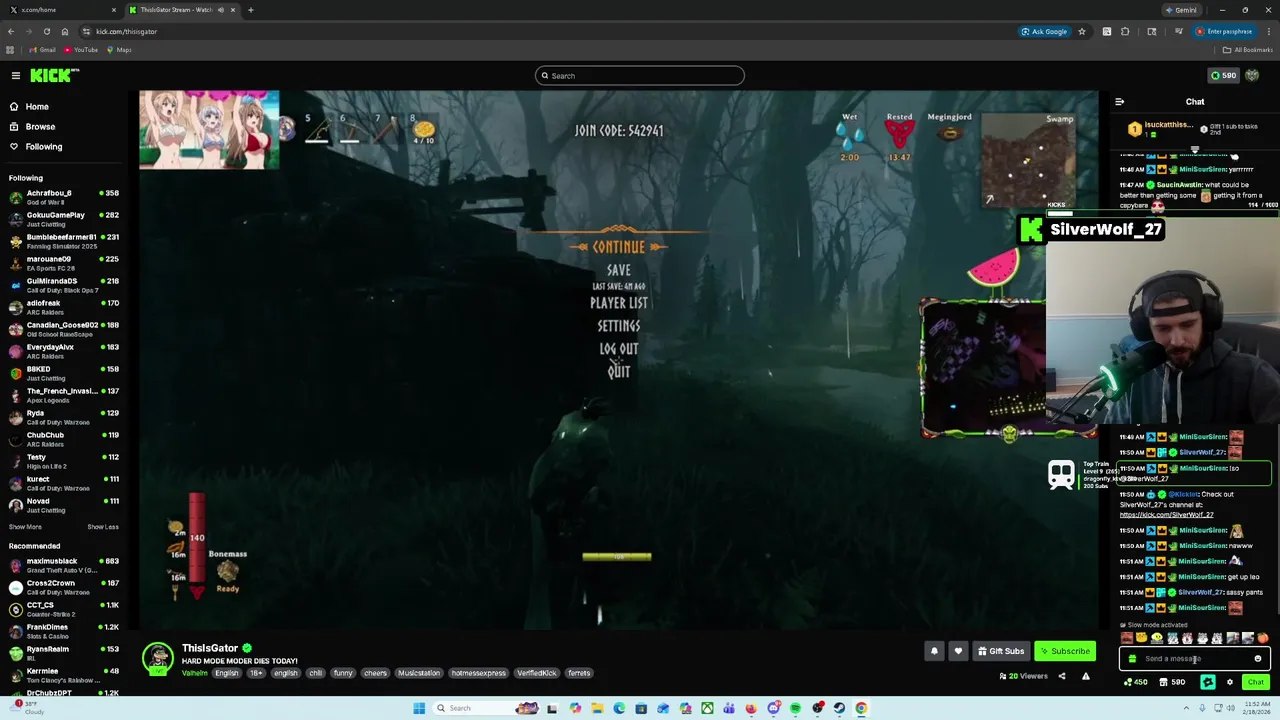
Task: Select the peach emote in quick emotes
Action: (1262, 638)
